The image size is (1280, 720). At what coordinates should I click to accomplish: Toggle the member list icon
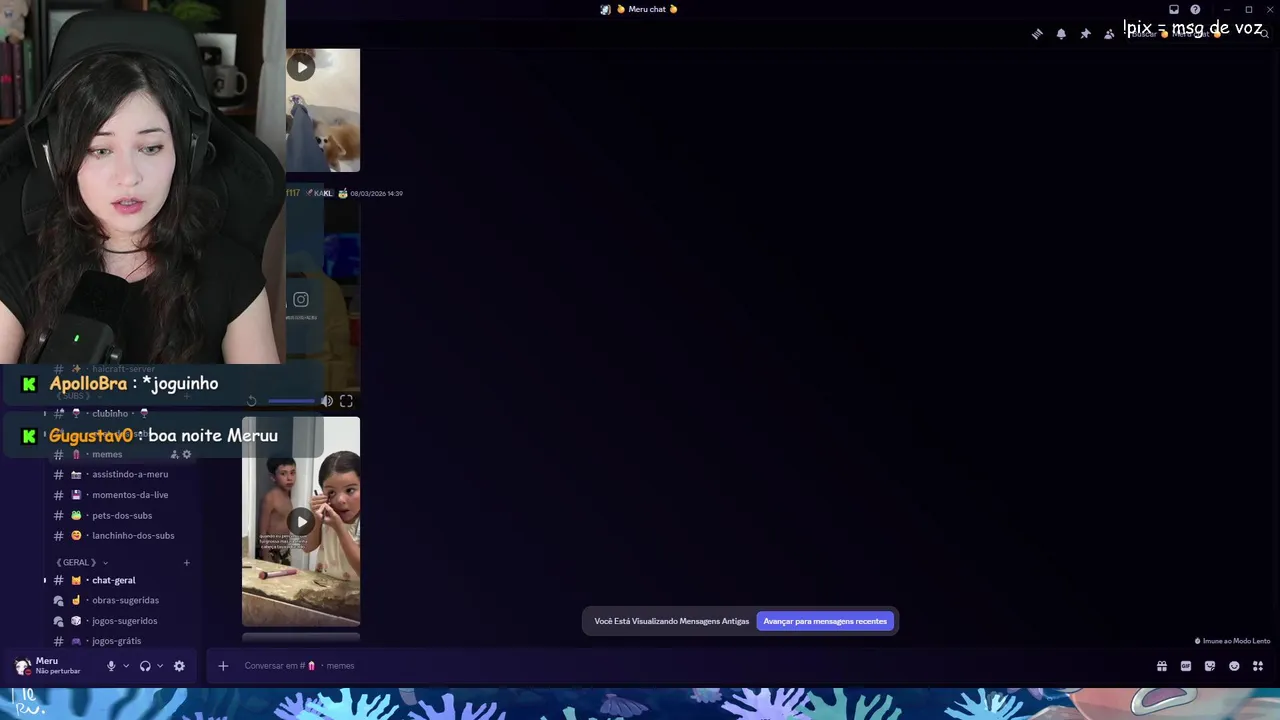[1109, 34]
